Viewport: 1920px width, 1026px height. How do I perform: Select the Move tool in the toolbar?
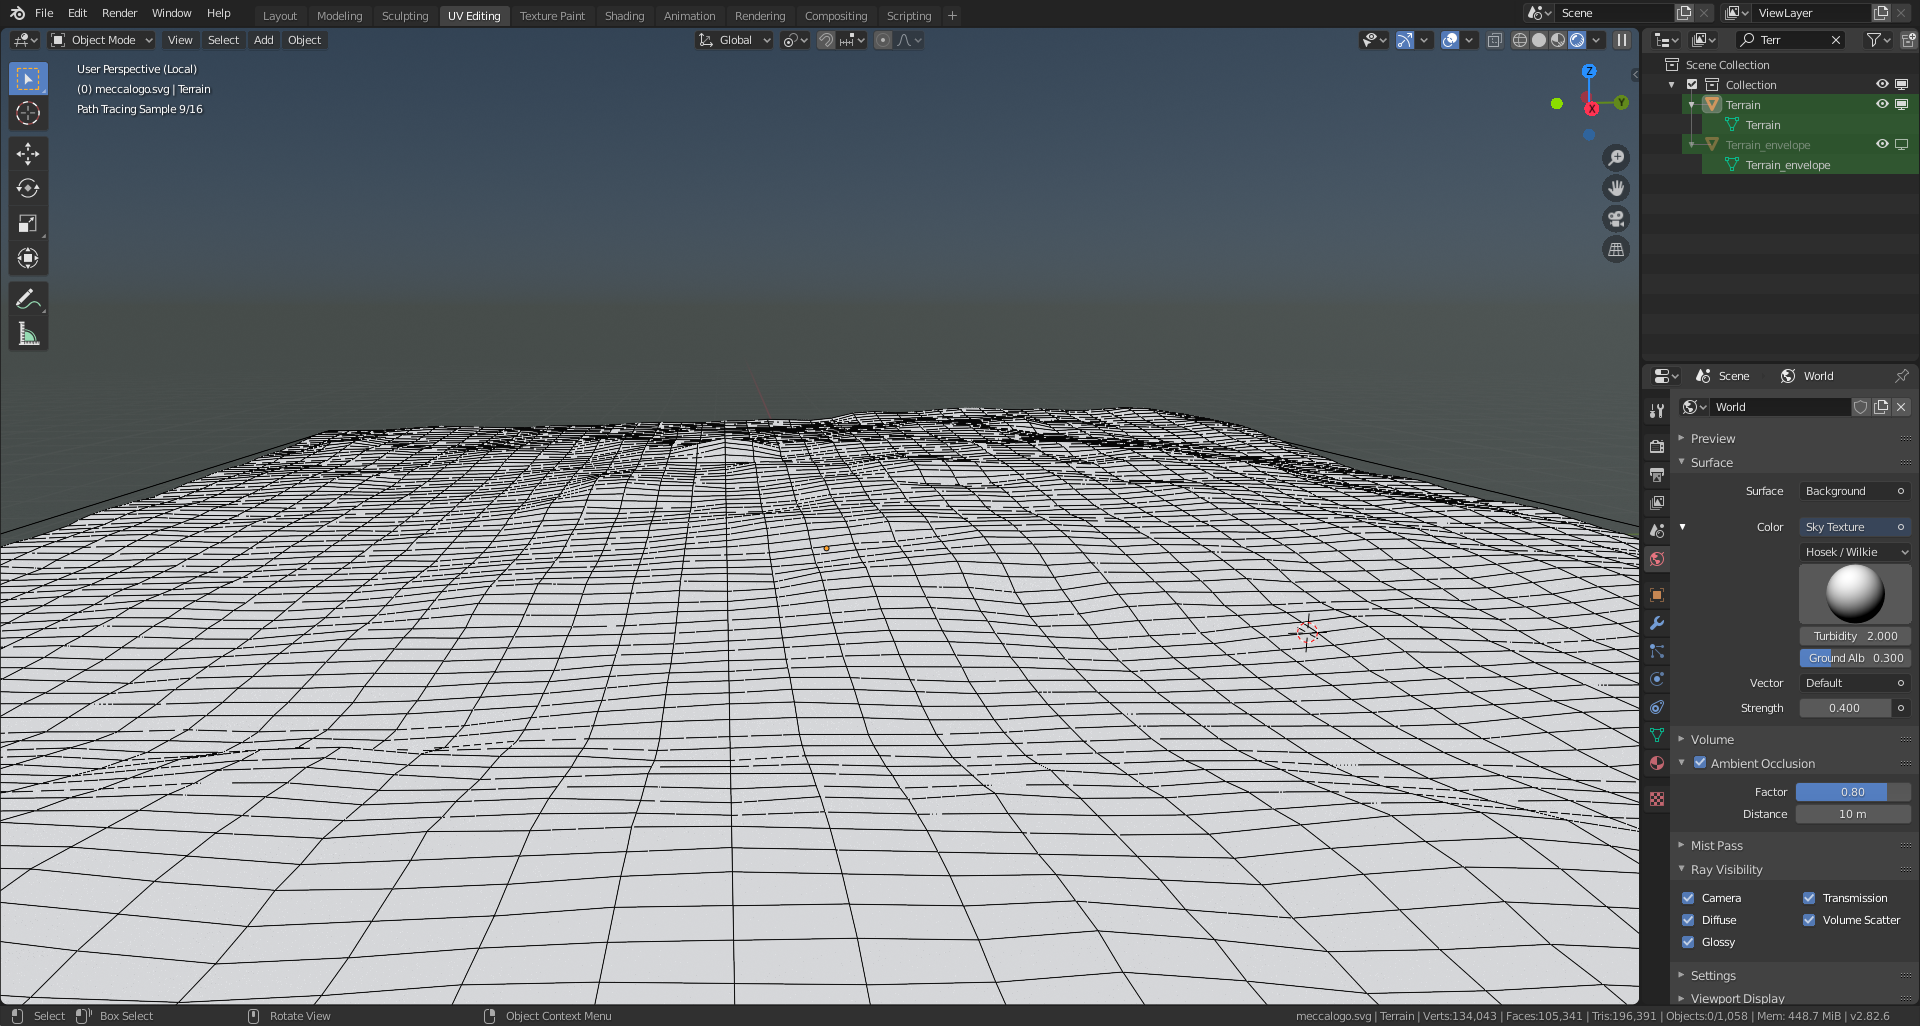[x=28, y=153]
